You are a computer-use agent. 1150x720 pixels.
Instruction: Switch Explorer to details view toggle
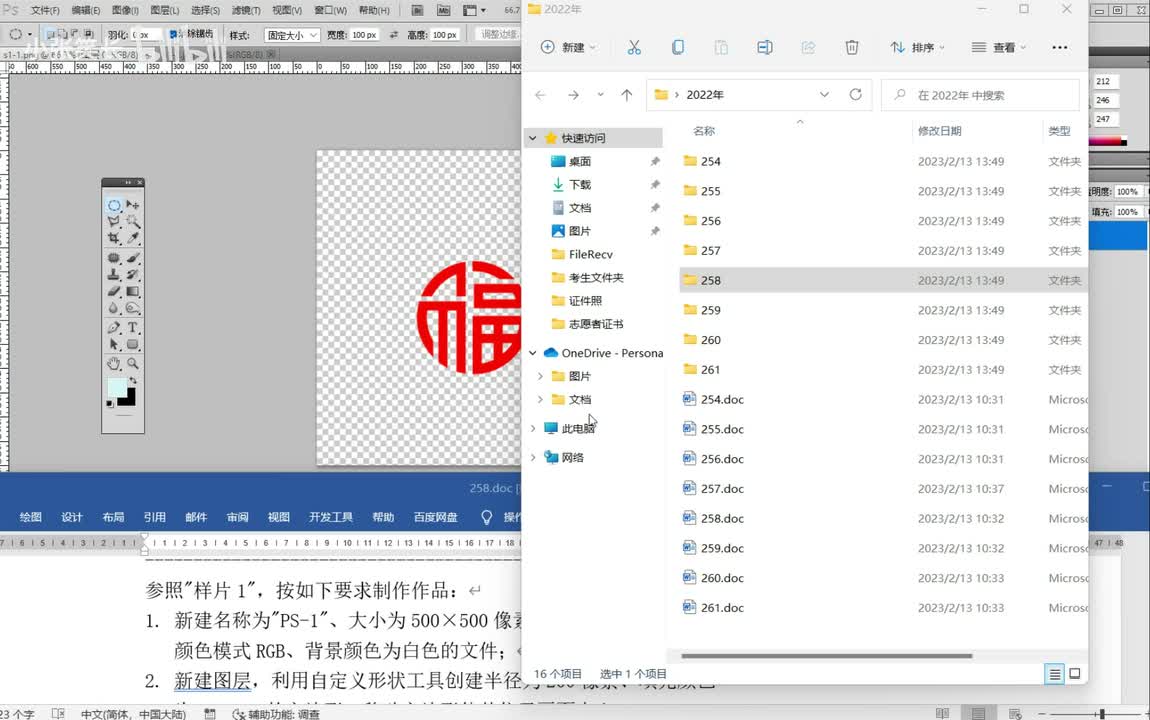(1055, 674)
